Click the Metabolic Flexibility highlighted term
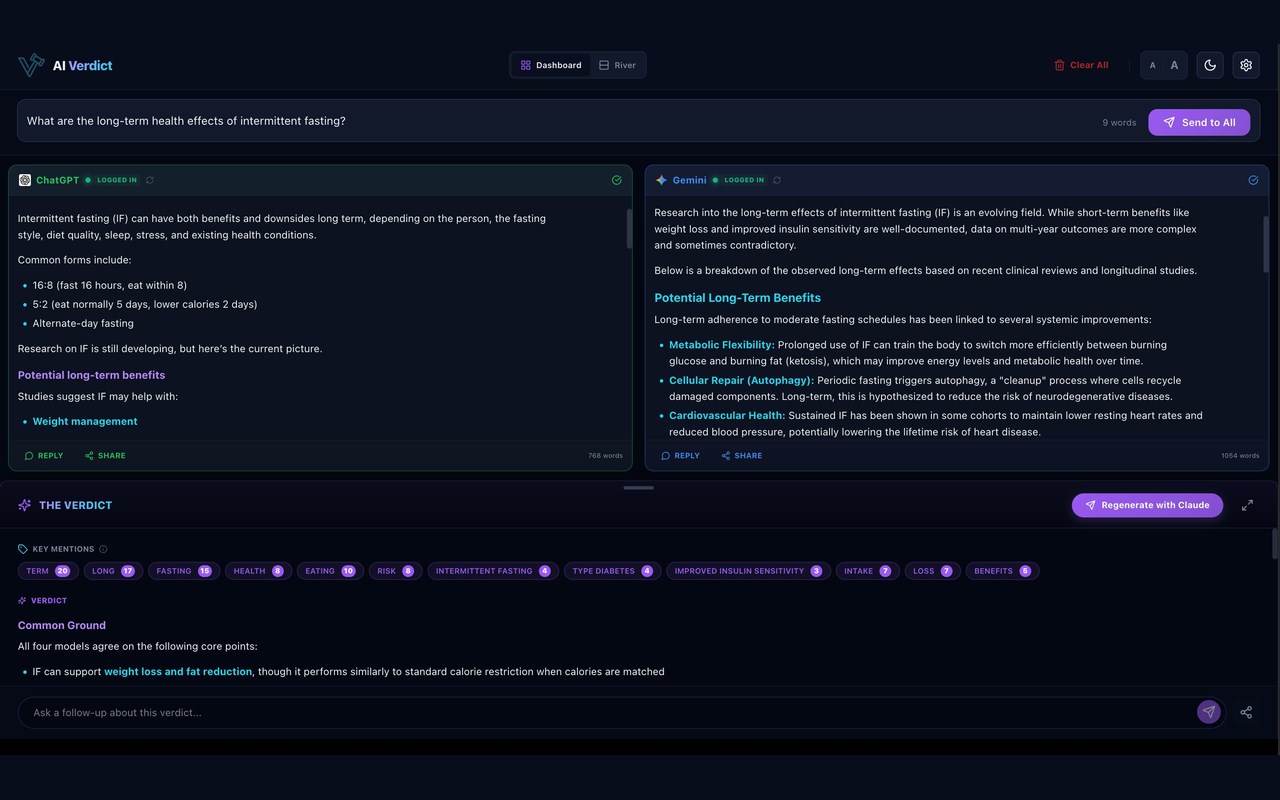The width and height of the screenshot is (1280, 800). (722, 345)
